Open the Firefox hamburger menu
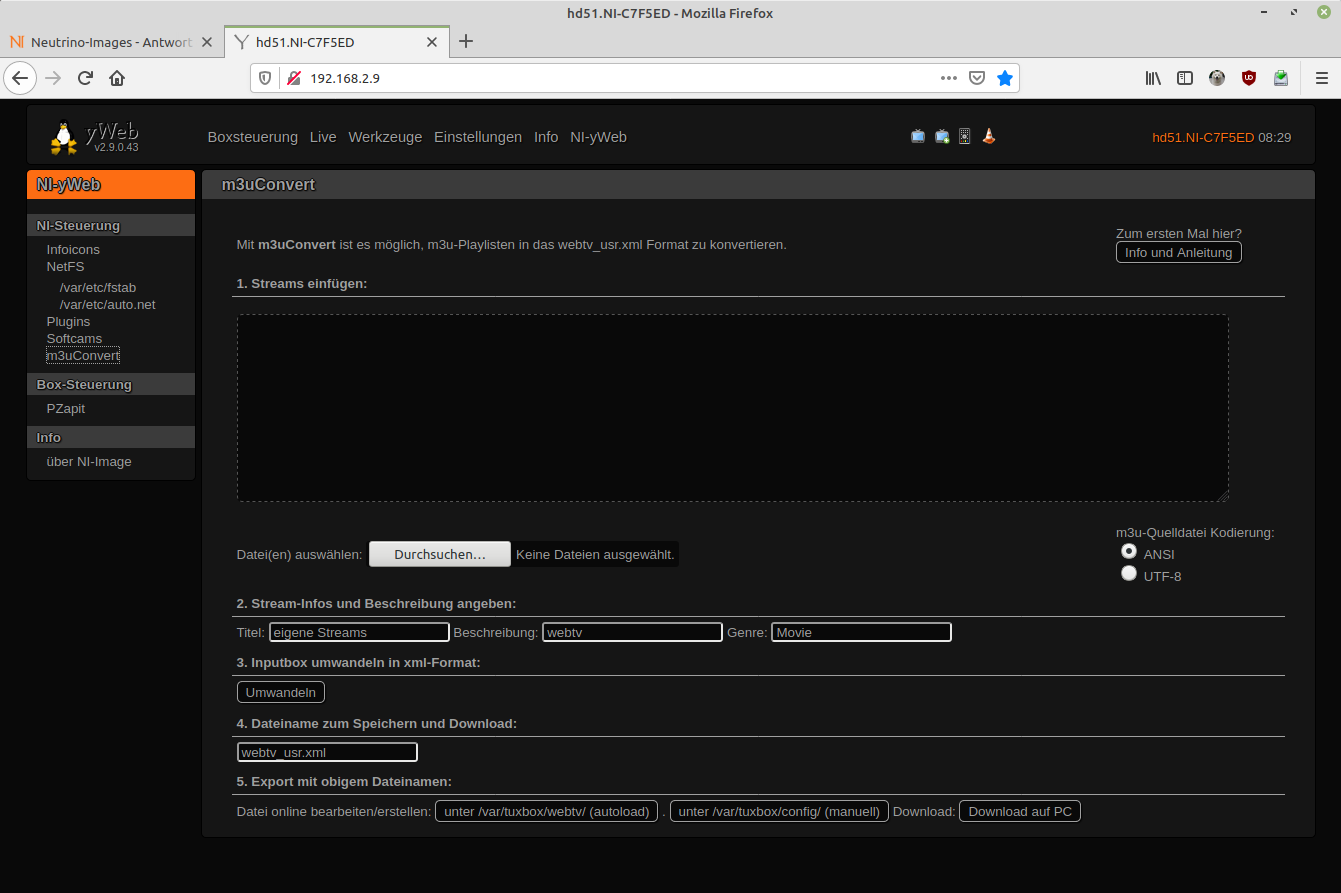The image size is (1341, 893). point(1322,78)
